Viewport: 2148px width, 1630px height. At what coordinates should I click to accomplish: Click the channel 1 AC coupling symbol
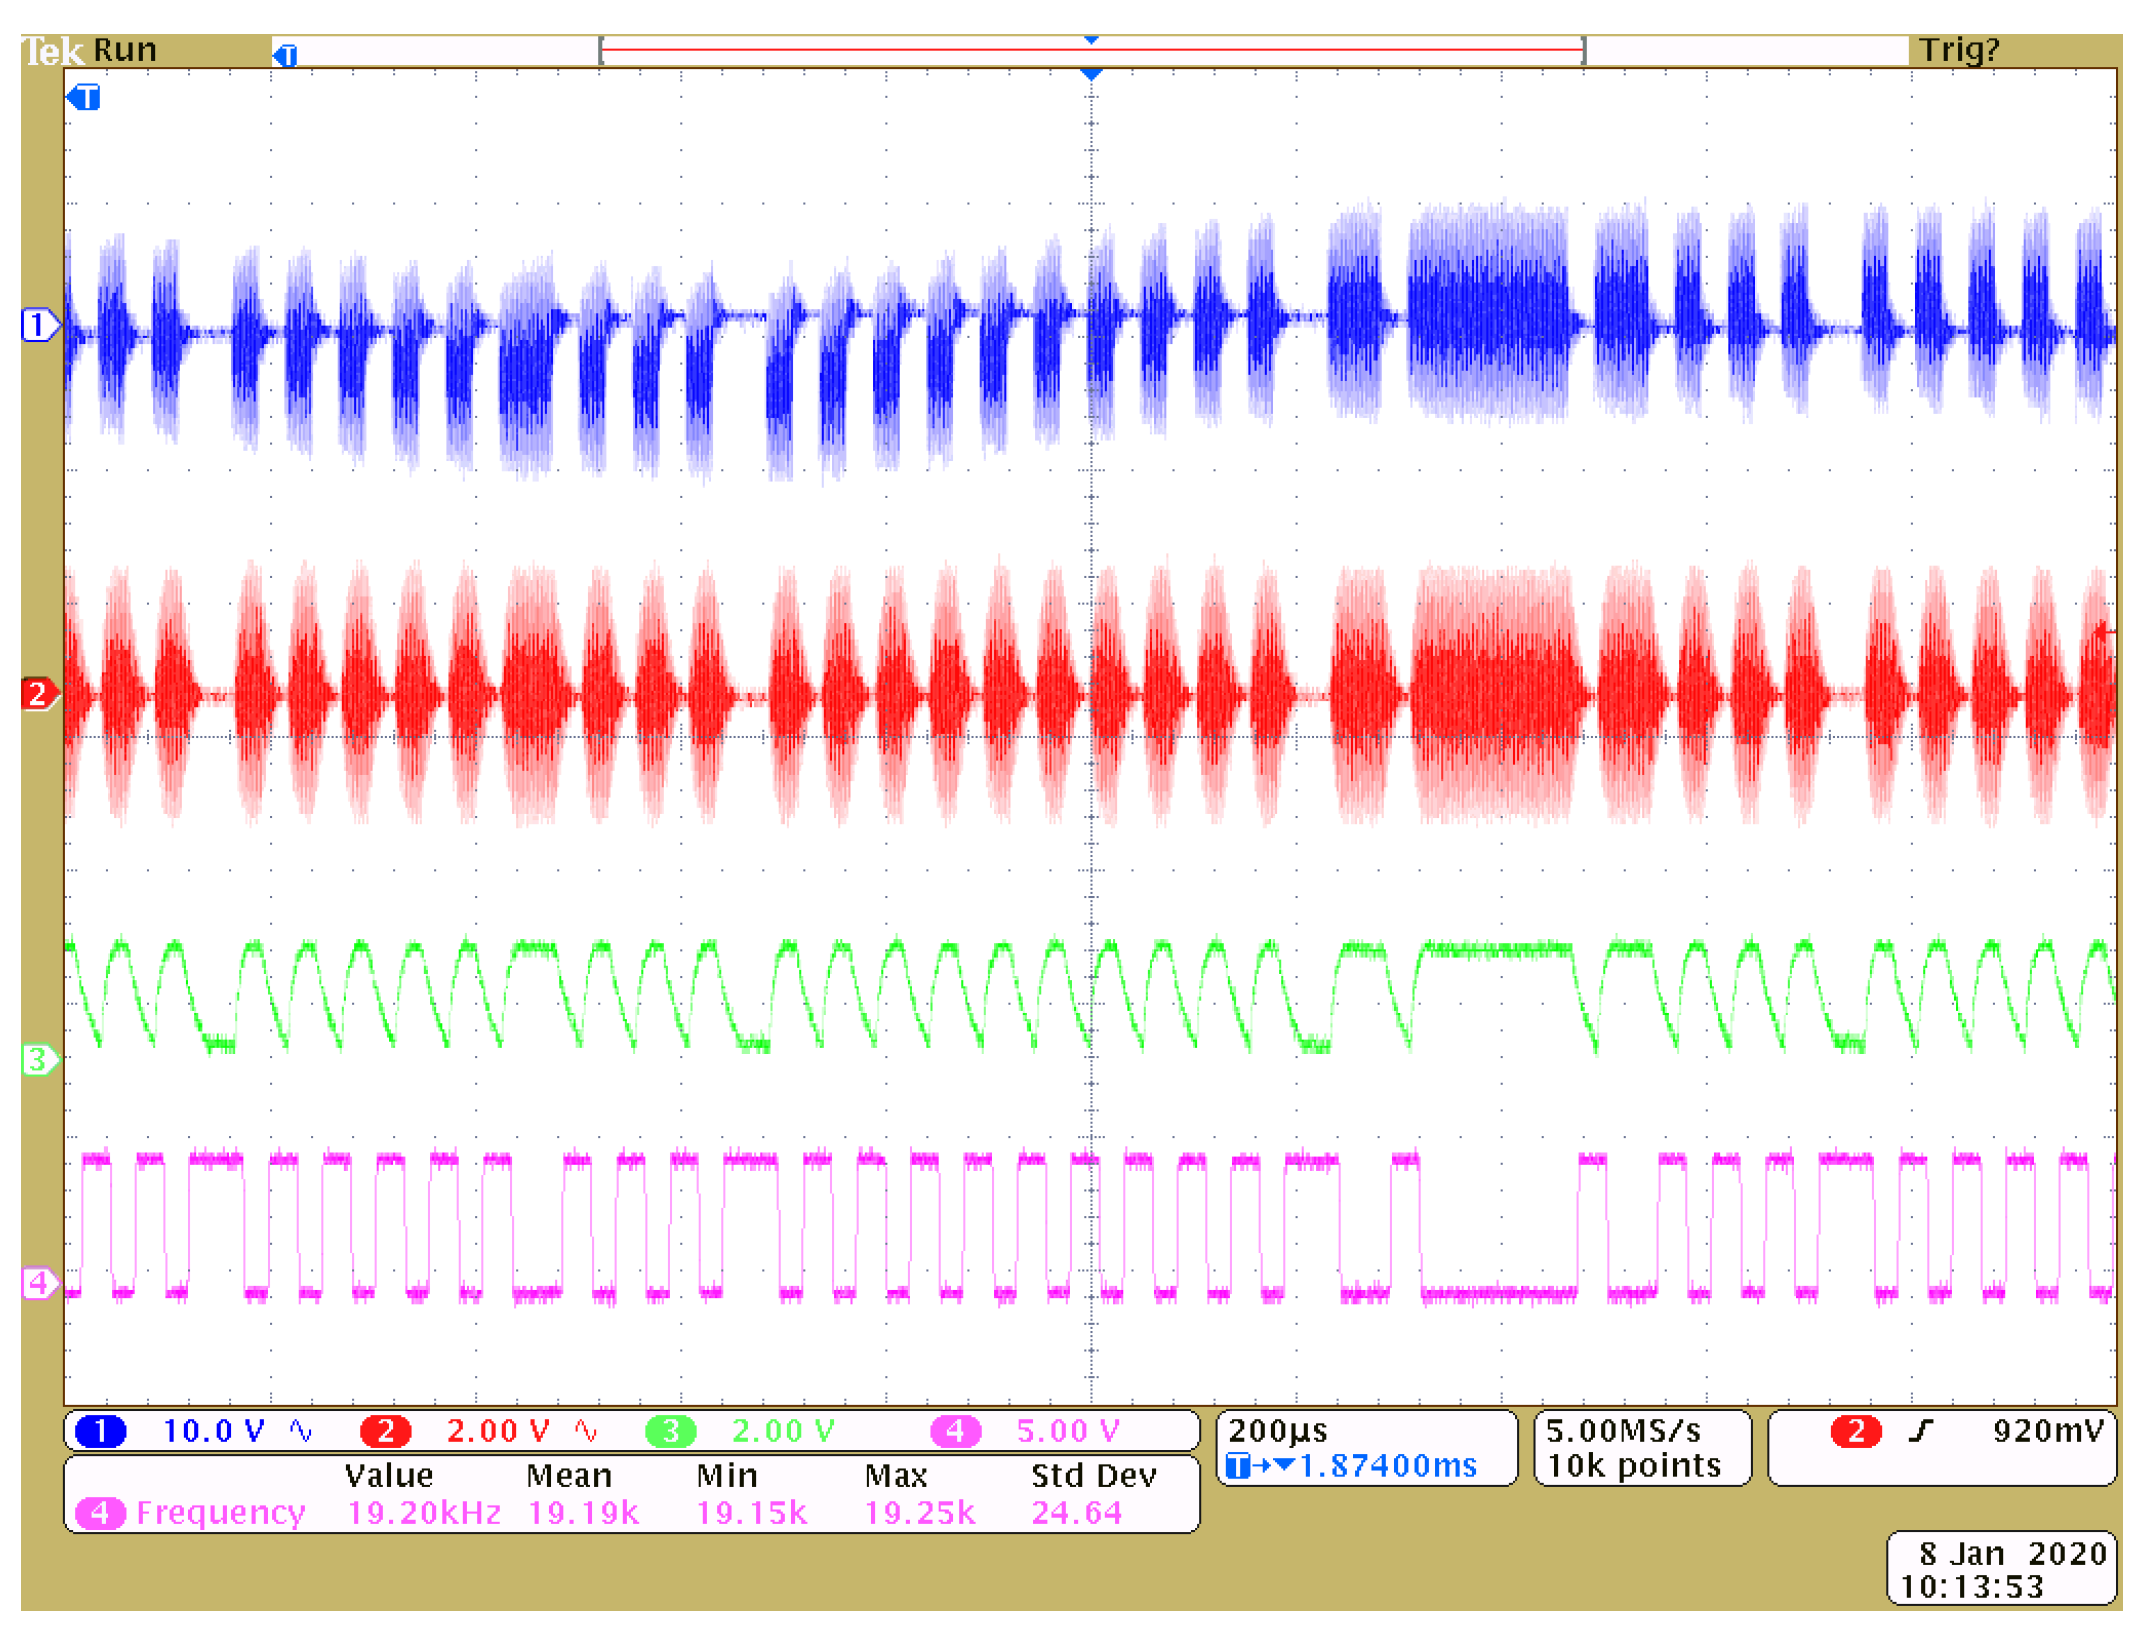point(300,1431)
